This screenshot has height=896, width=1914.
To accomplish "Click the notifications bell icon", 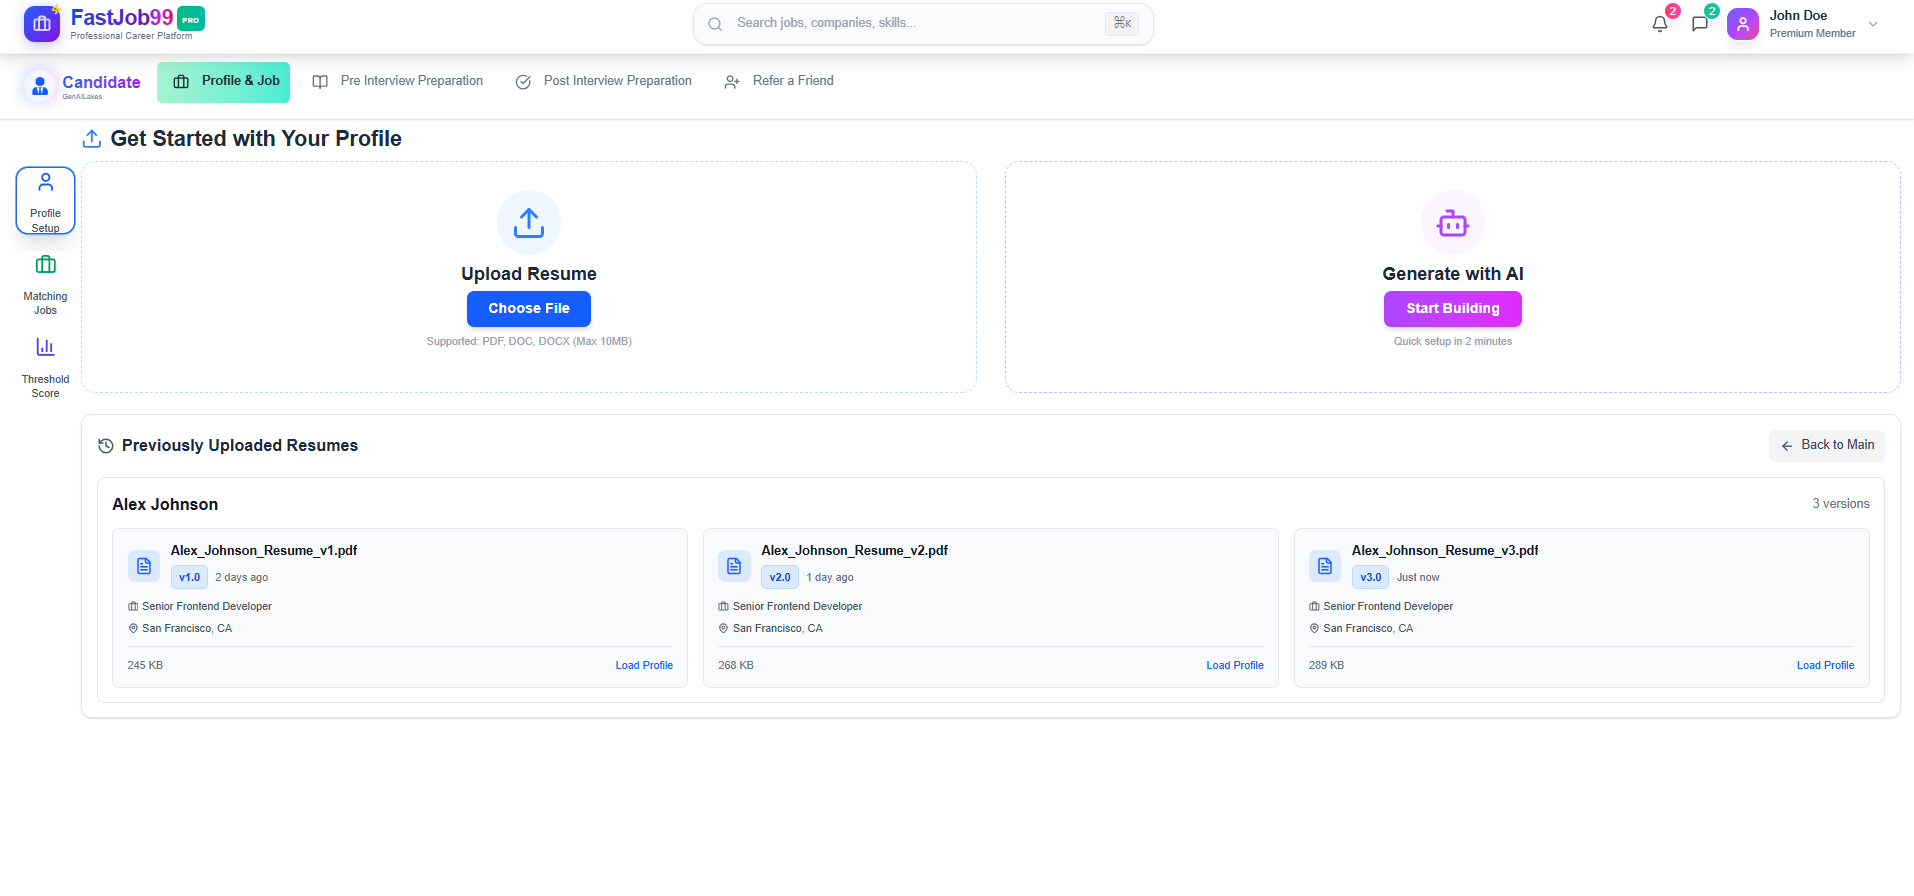I will tap(1659, 24).
